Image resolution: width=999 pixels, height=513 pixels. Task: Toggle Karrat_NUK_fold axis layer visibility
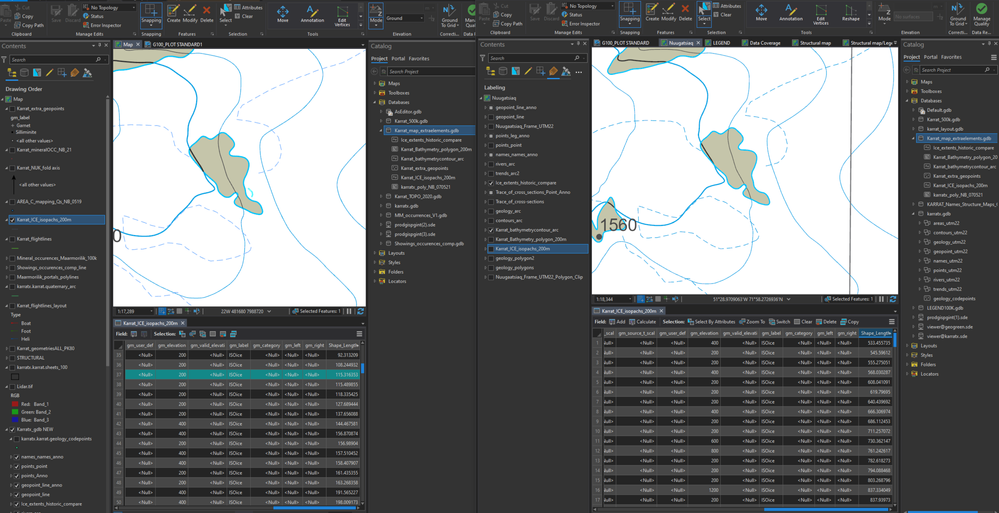click(x=12, y=168)
